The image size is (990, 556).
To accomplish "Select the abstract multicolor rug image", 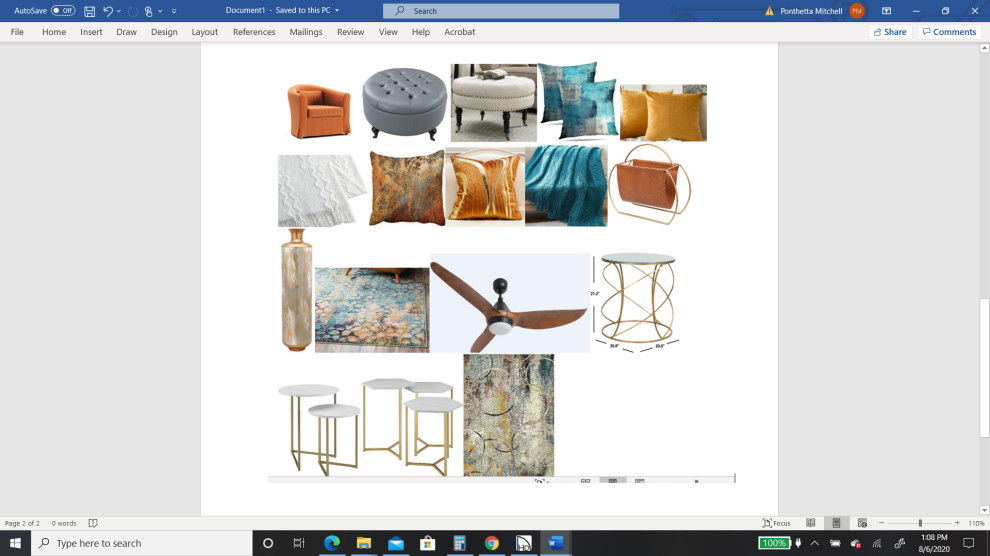I will click(509, 415).
